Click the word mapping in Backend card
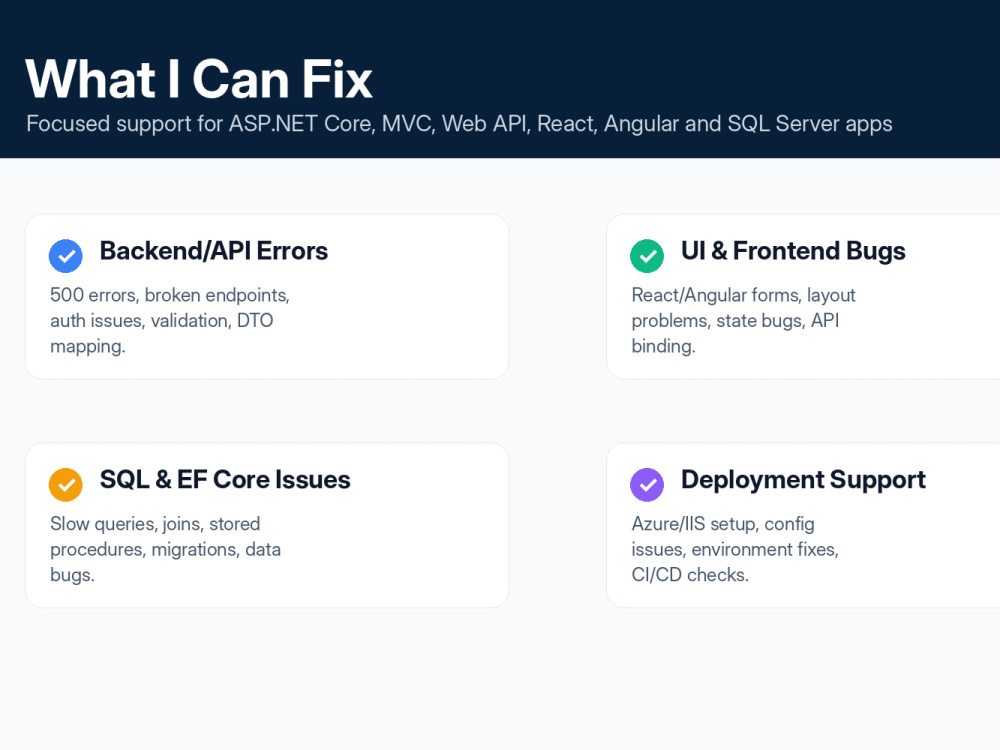The width and height of the screenshot is (1000, 750). coord(87,347)
